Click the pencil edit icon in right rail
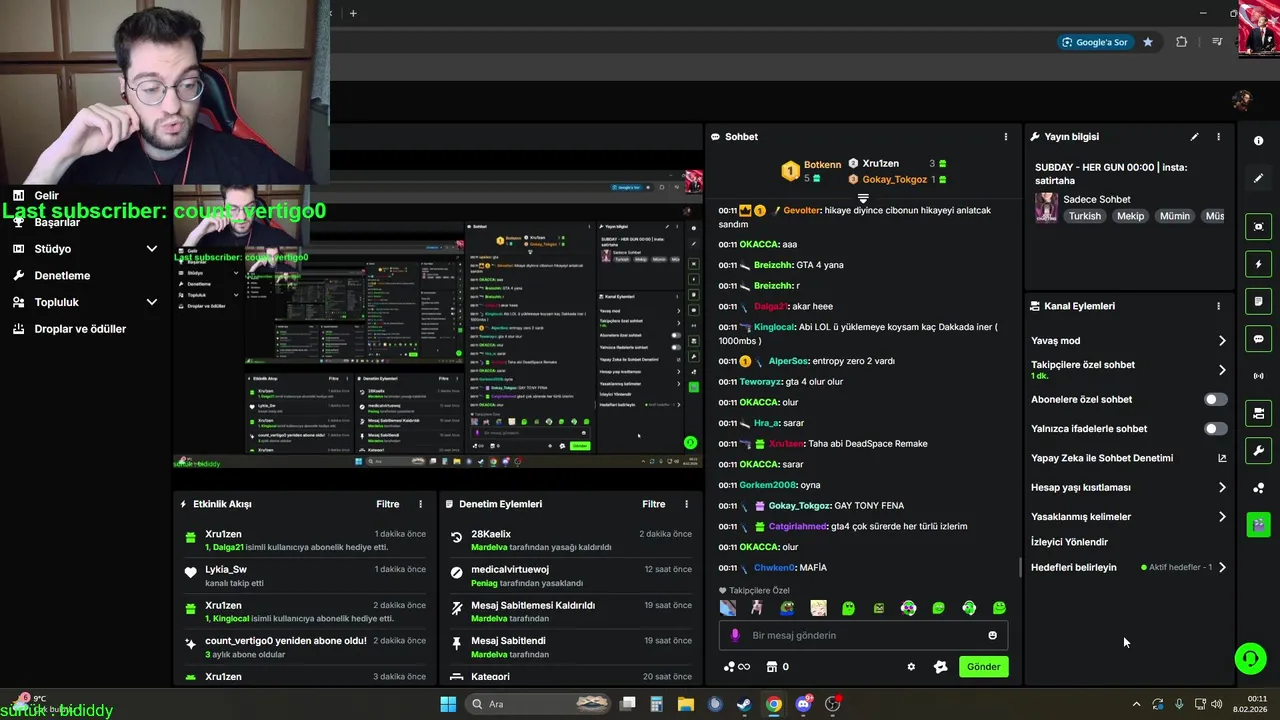Viewport: 1280px width, 720px height. point(1258,178)
